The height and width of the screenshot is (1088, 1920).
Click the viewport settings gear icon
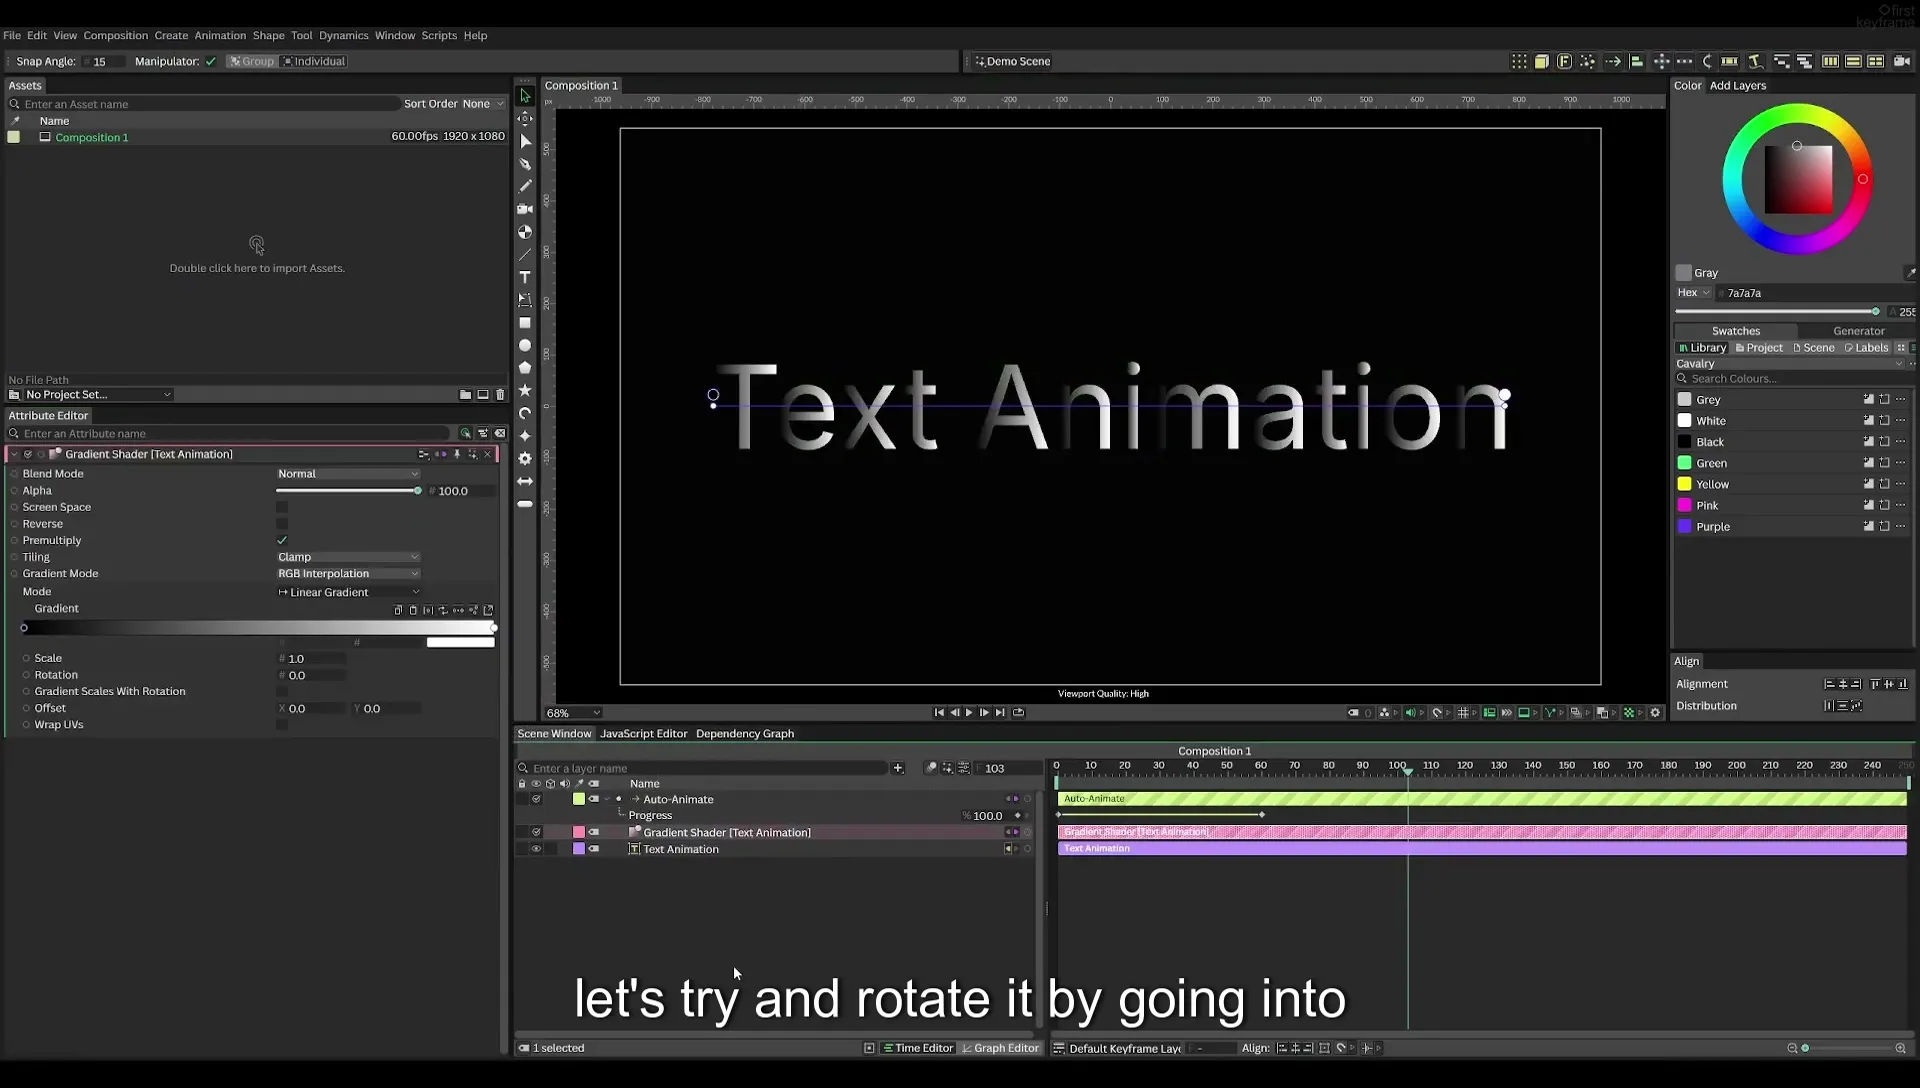point(1655,713)
